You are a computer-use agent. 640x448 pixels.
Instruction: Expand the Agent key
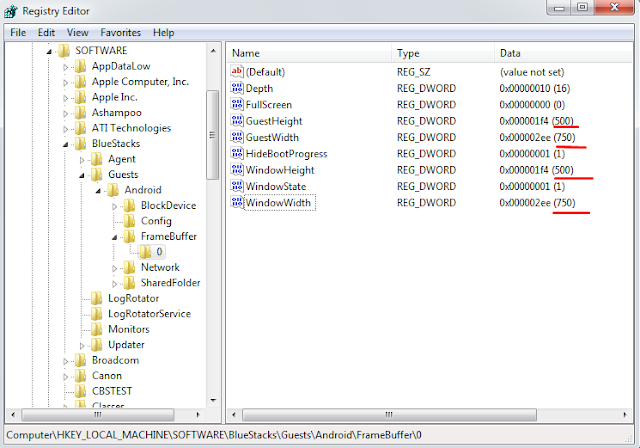(x=82, y=160)
